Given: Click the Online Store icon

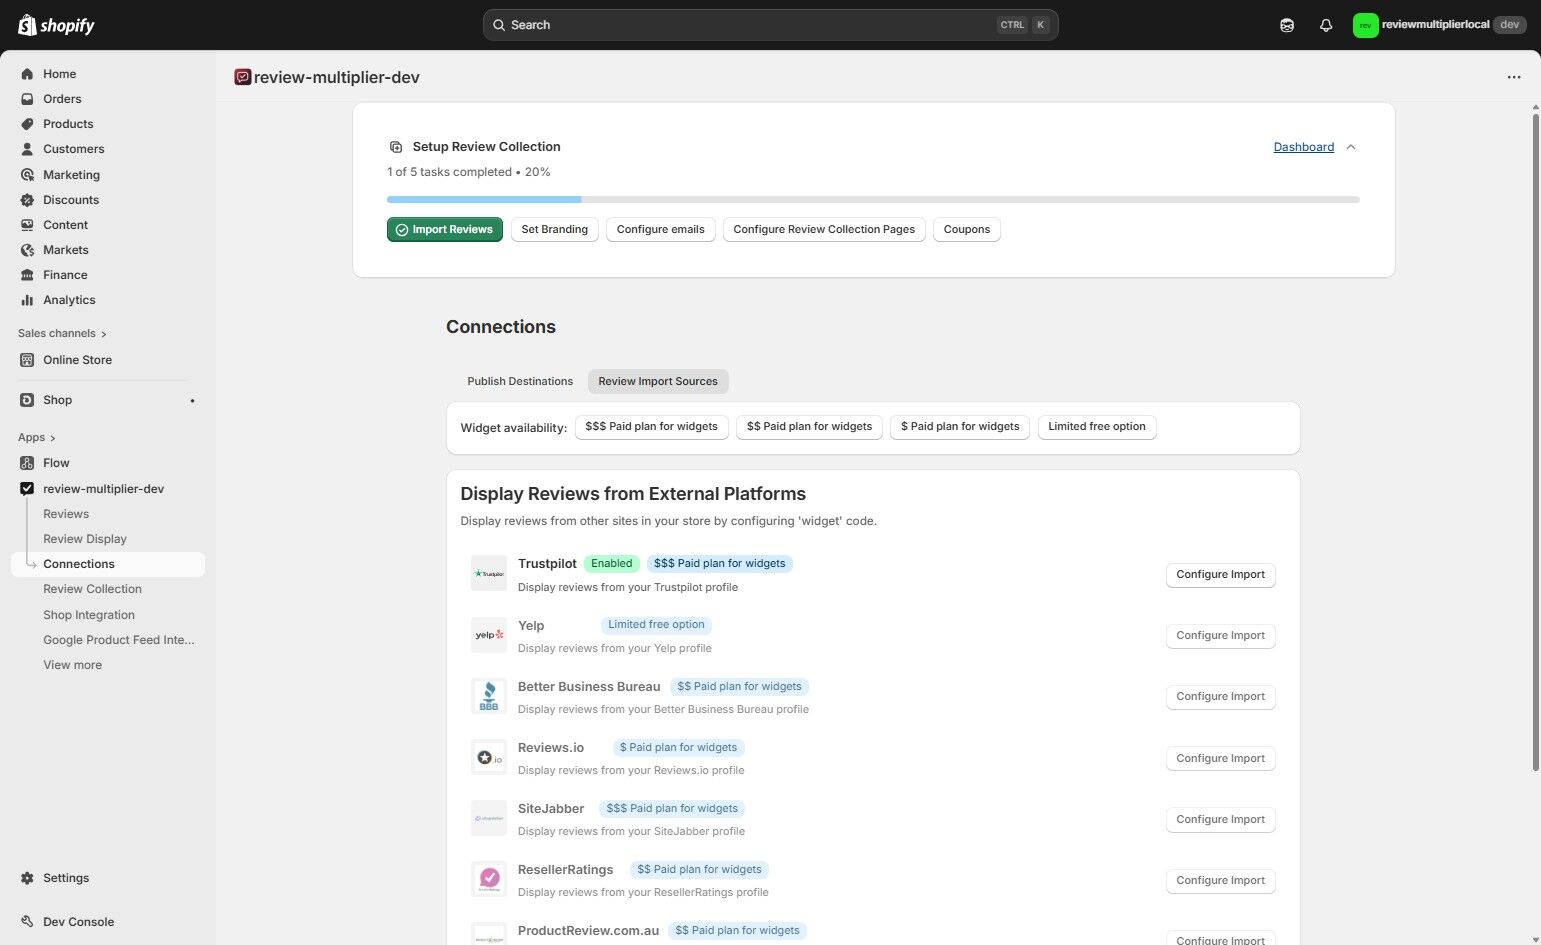Looking at the screenshot, I should [27, 360].
